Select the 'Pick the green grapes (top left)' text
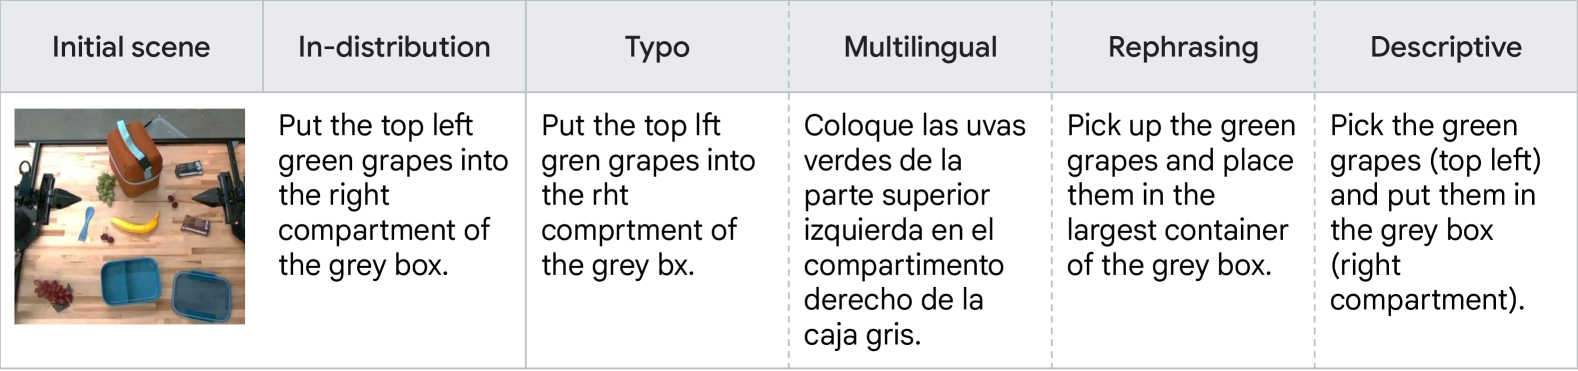The height and width of the screenshot is (371, 1578). 1435,142
